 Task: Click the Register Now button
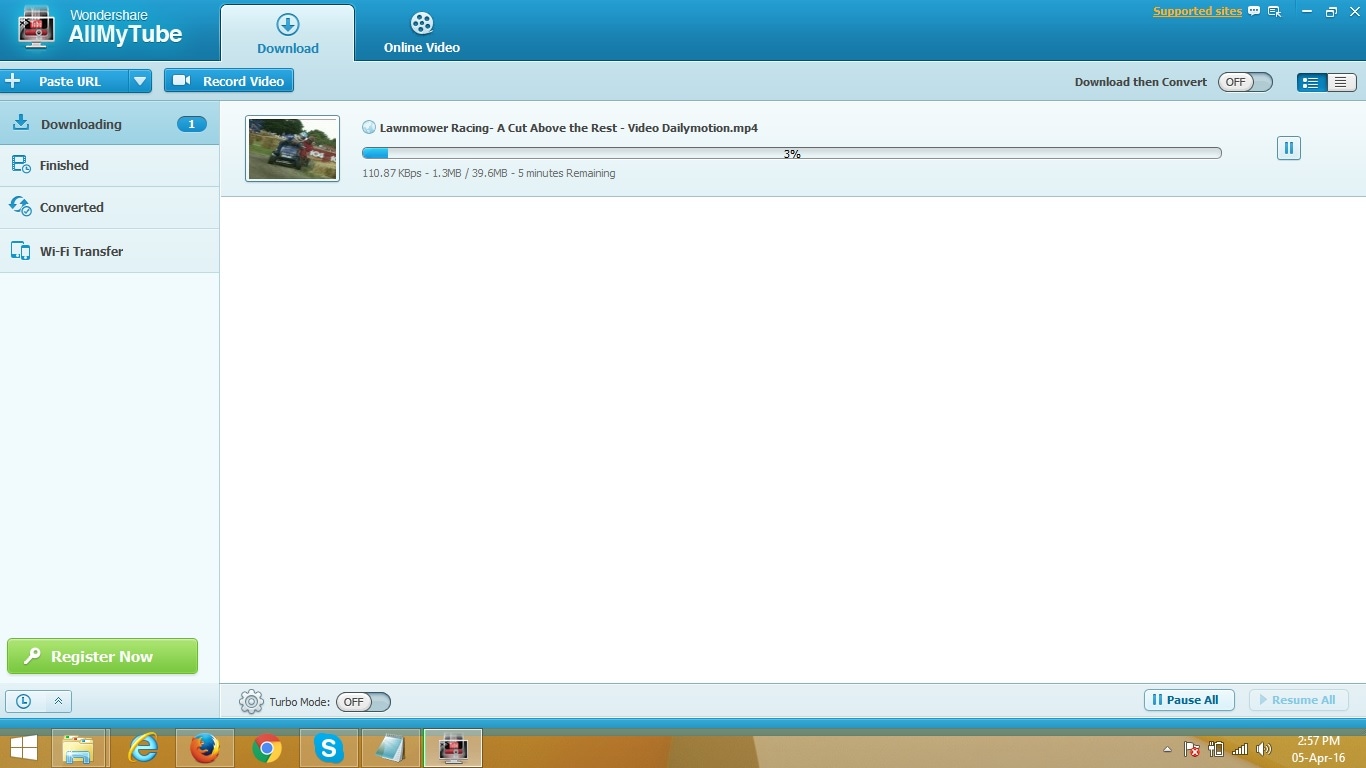coord(102,656)
